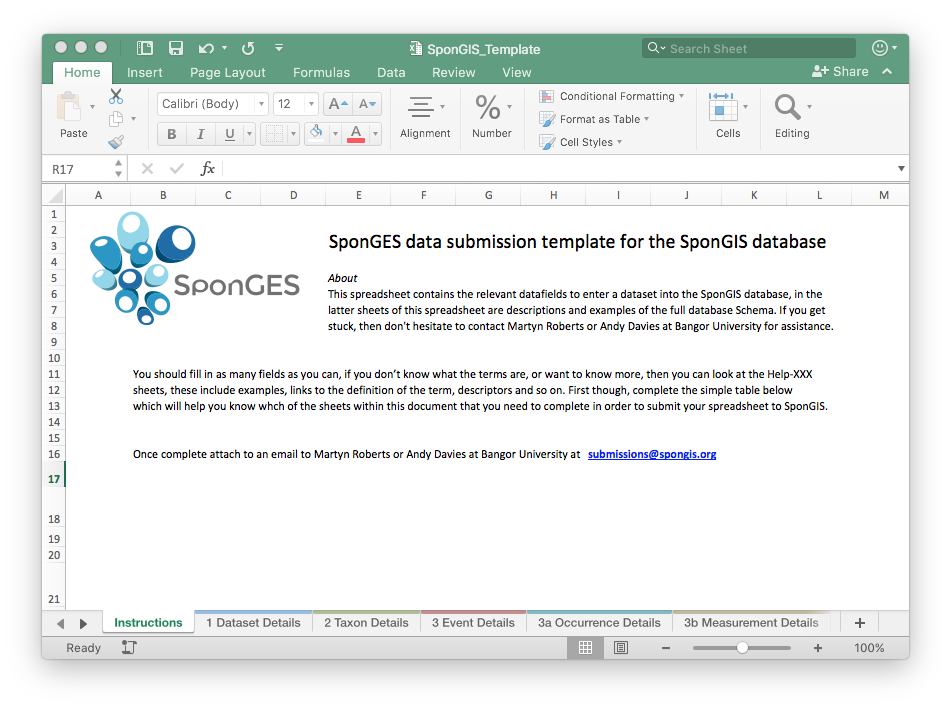Expand Cell Styles menu
This screenshot has height=709, width=951.
pyautogui.click(x=619, y=142)
